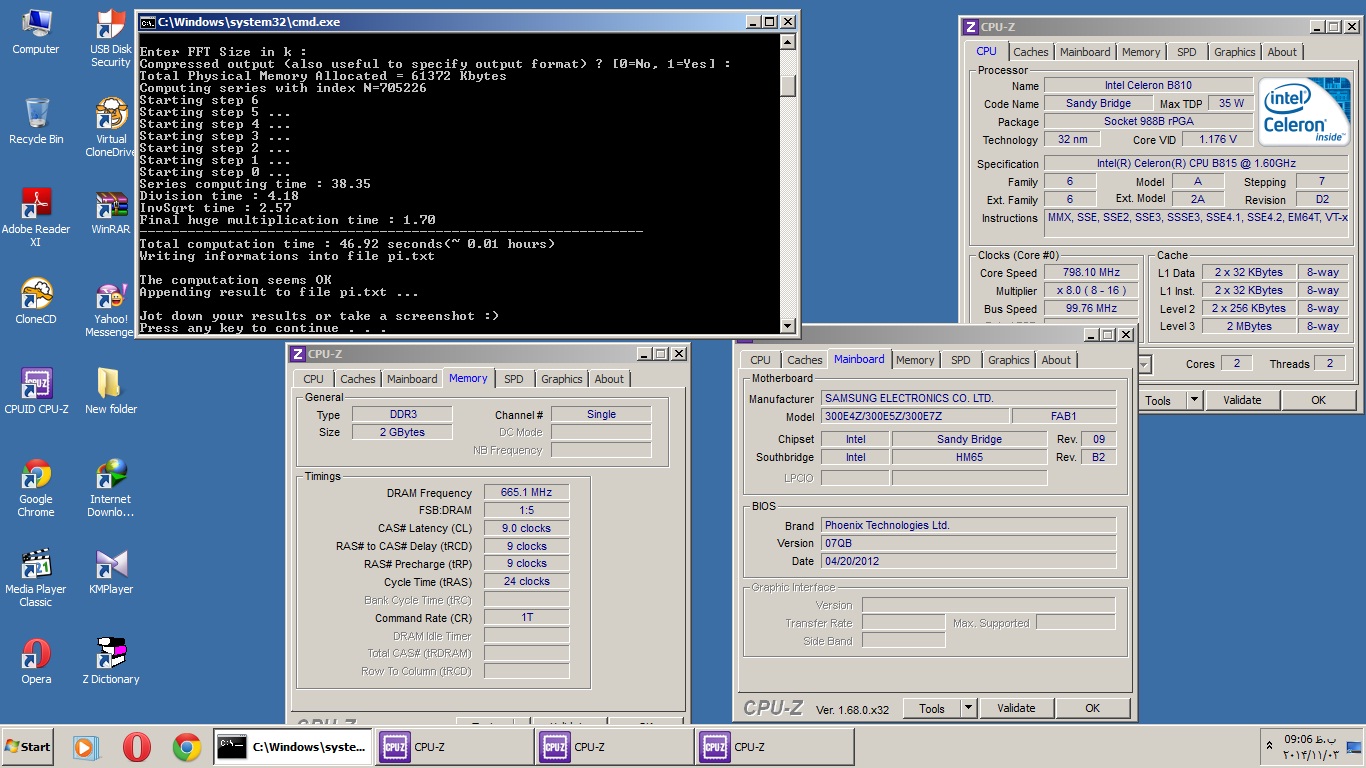Screen dimensions: 1366x768
Task: Switch to Graphics tab in Memory window
Action: coord(561,379)
